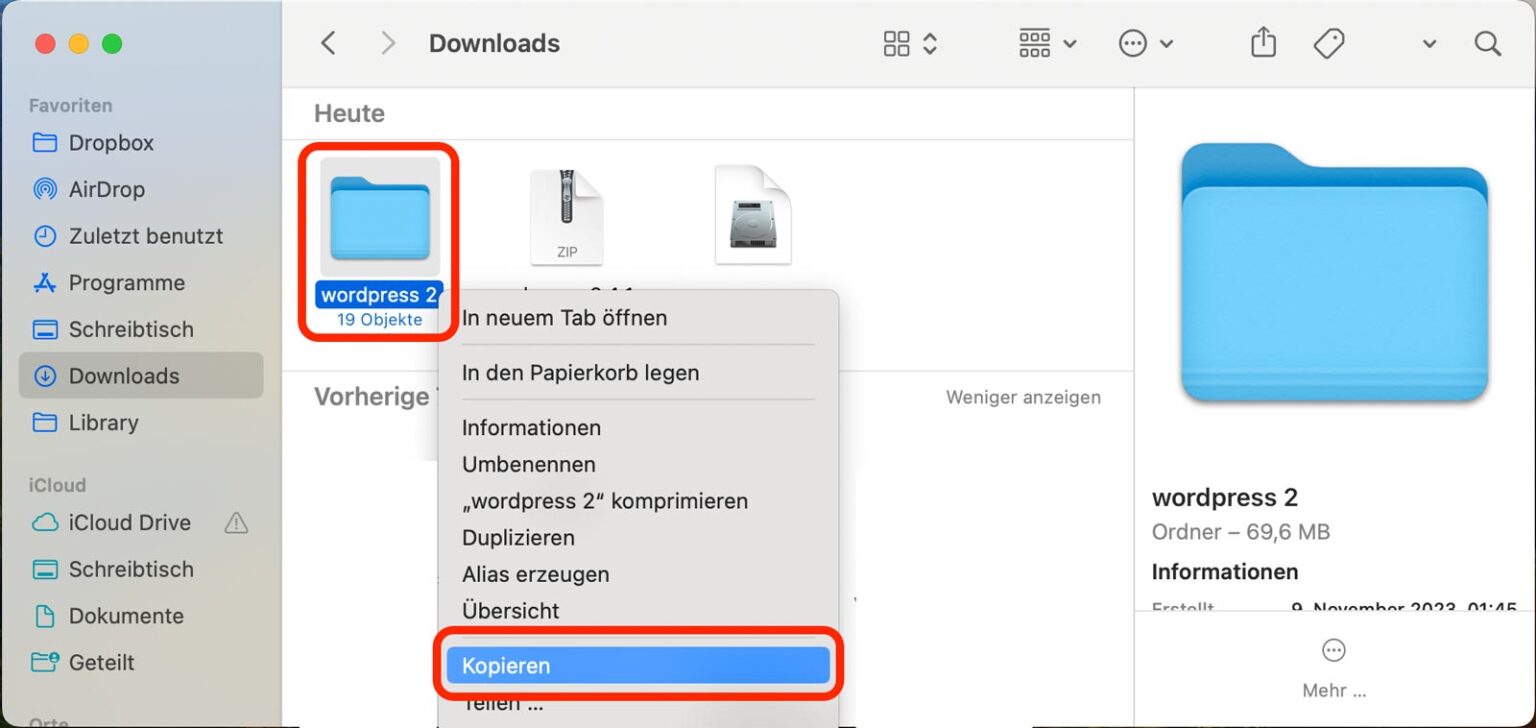Screen dimensions: 1536x728
Task: Choose Kopieren in context menu
Action: pyautogui.click(x=638, y=665)
